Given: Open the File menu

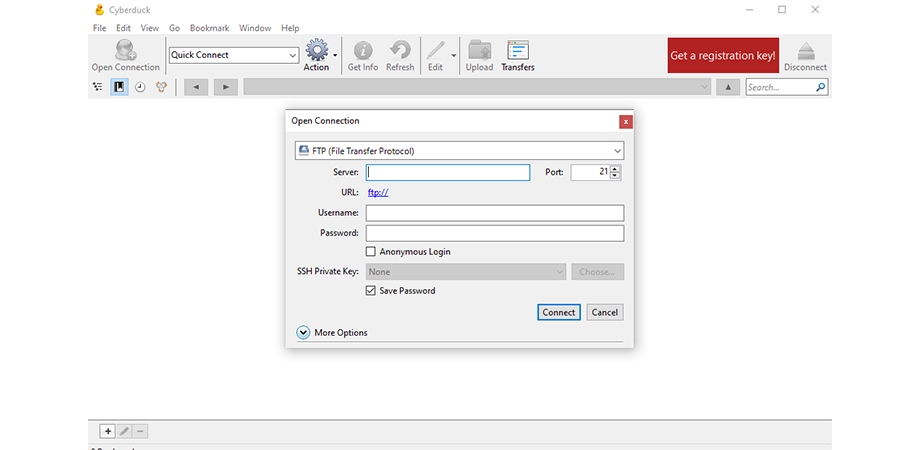Looking at the screenshot, I should coord(99,28).
